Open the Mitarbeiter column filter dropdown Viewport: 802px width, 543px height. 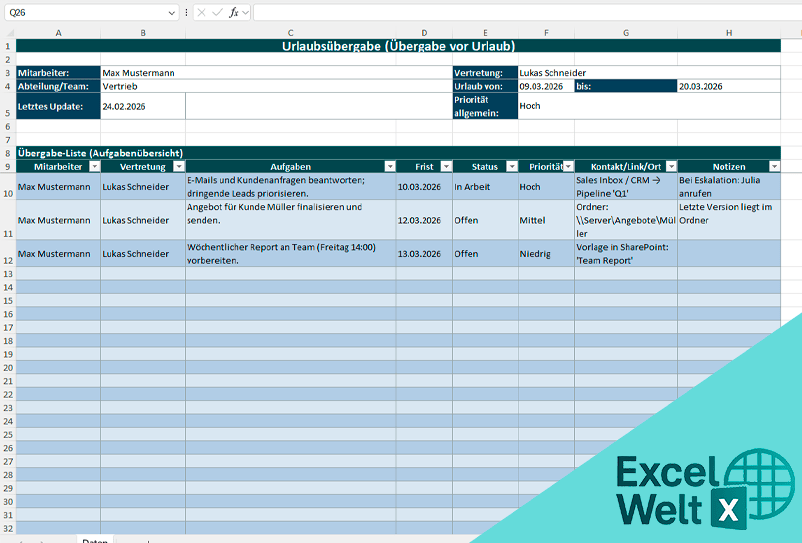point(94,166)
